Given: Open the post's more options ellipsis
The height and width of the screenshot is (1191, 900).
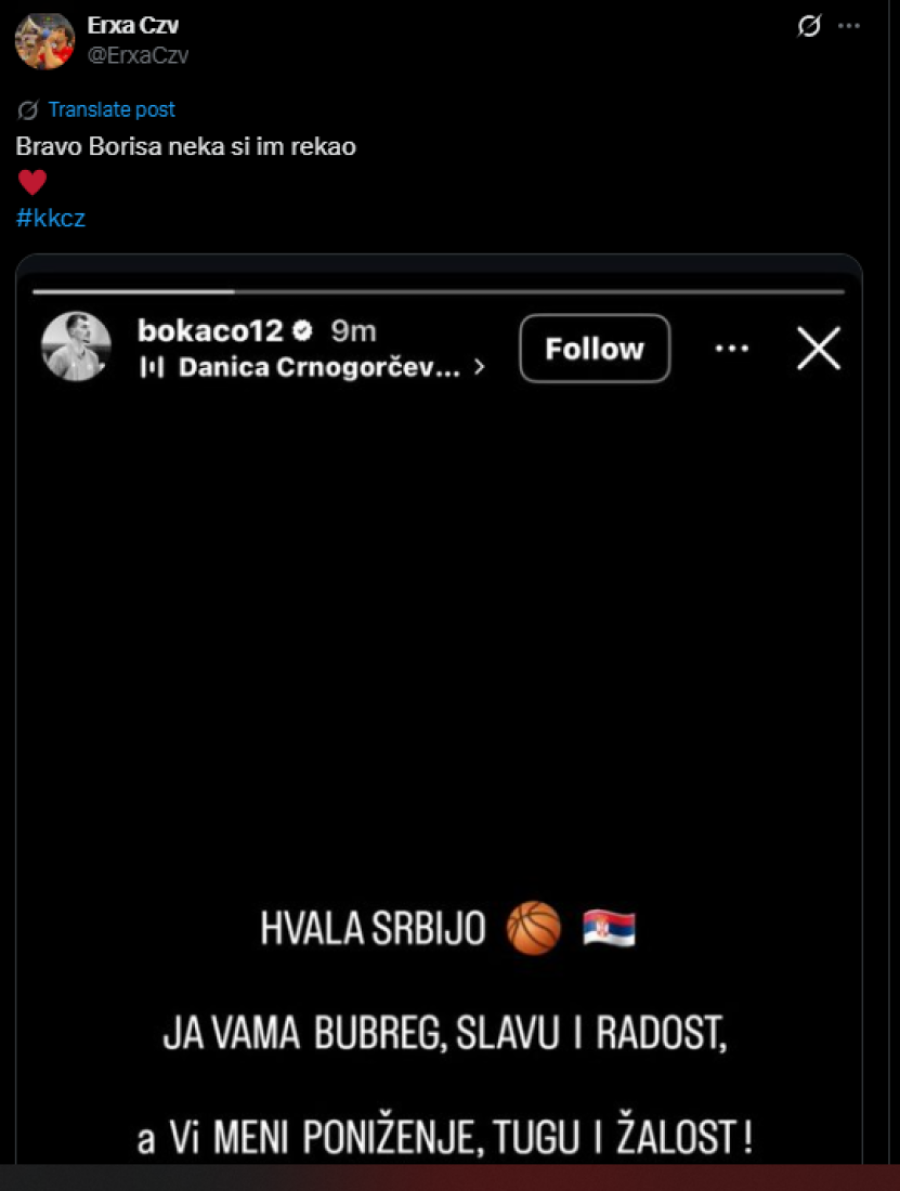Looking at the screenshot, I should (x=848, y=26).
